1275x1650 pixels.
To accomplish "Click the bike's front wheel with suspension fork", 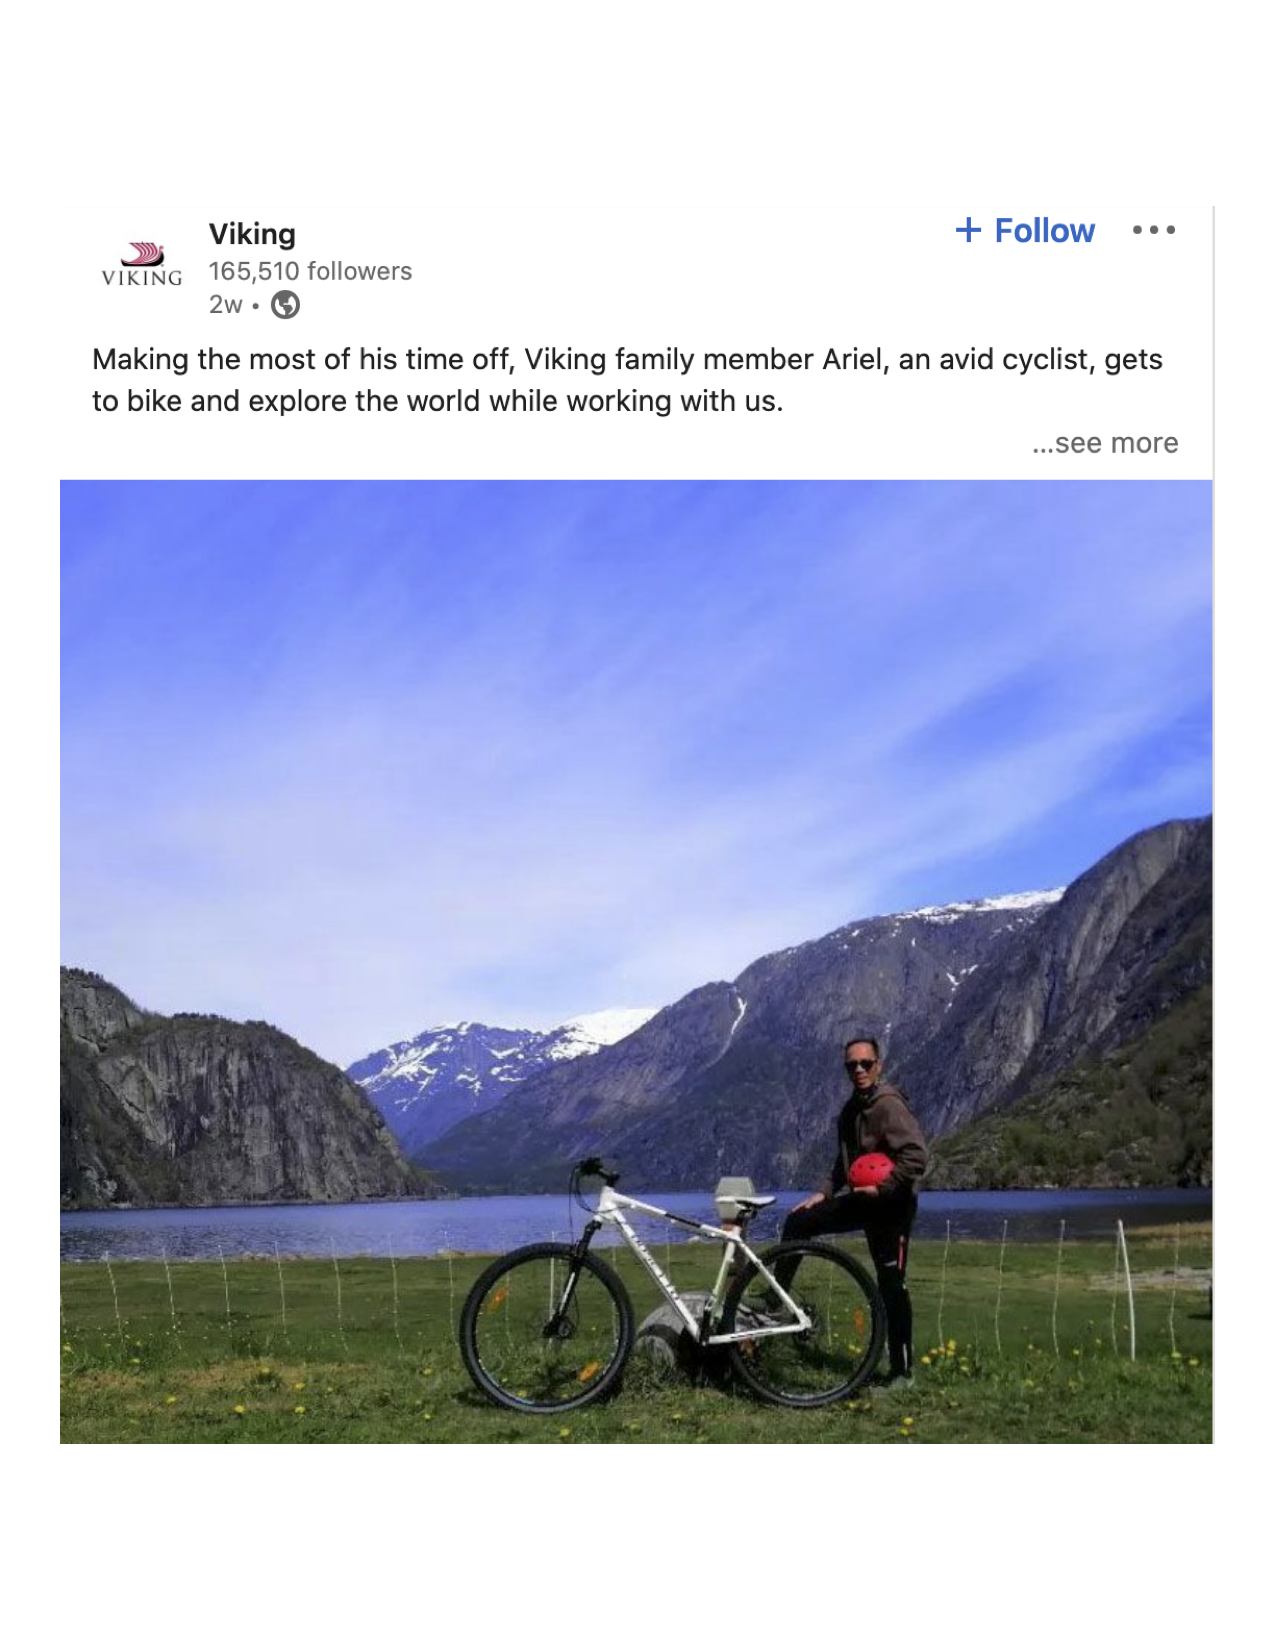I will click(546, 1326).
